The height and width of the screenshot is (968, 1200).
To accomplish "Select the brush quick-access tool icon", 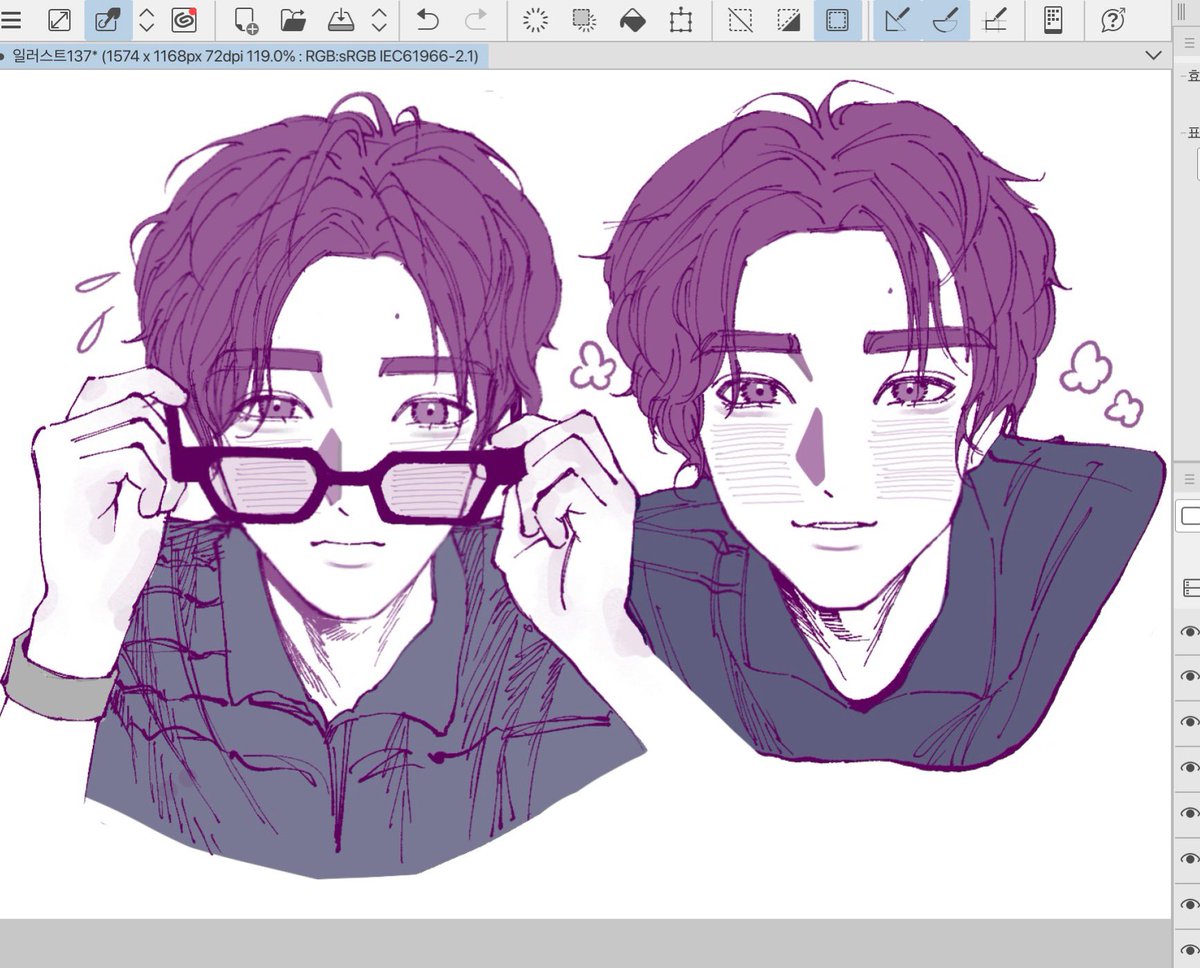I will [x=108, y=19].
